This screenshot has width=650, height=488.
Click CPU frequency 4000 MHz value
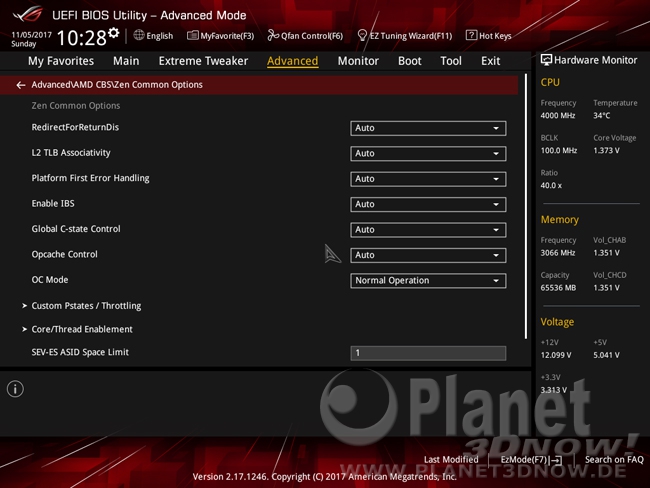[558, 116]
